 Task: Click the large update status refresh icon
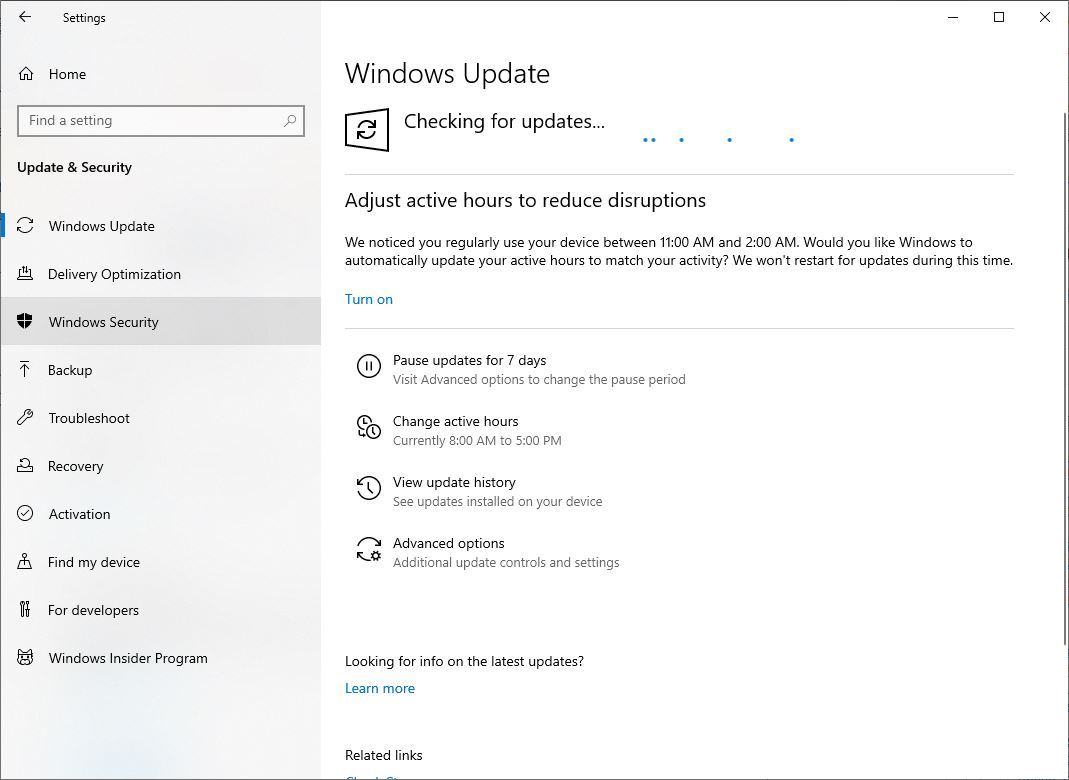[367, 130]
